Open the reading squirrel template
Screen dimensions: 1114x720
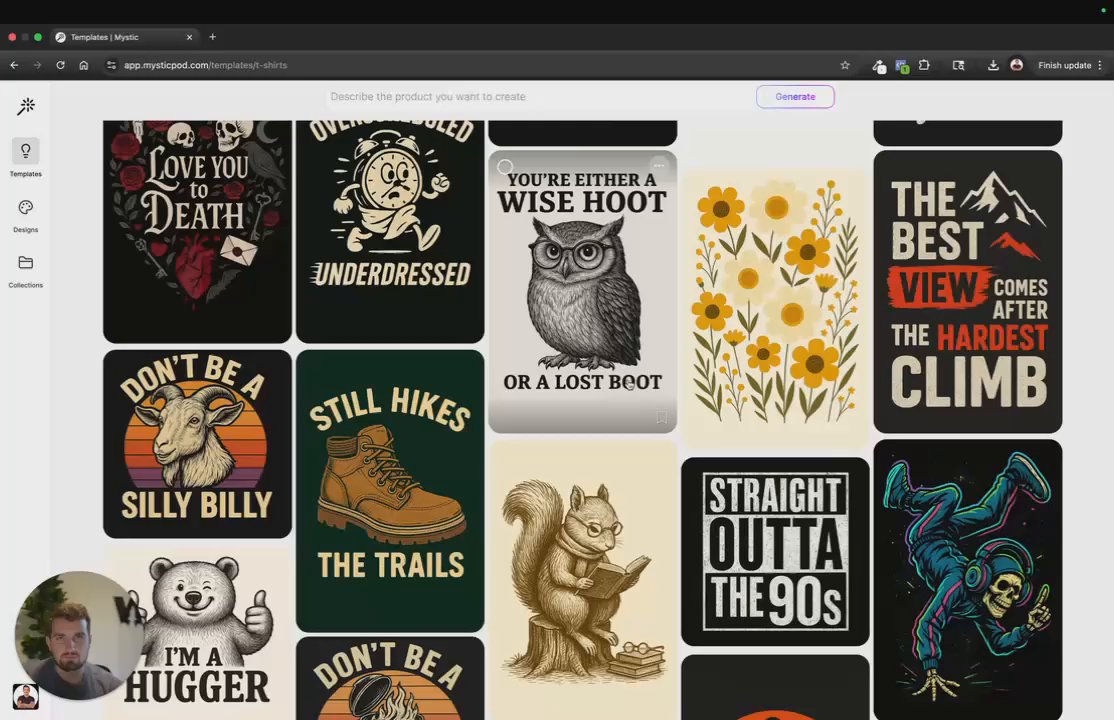583,580
